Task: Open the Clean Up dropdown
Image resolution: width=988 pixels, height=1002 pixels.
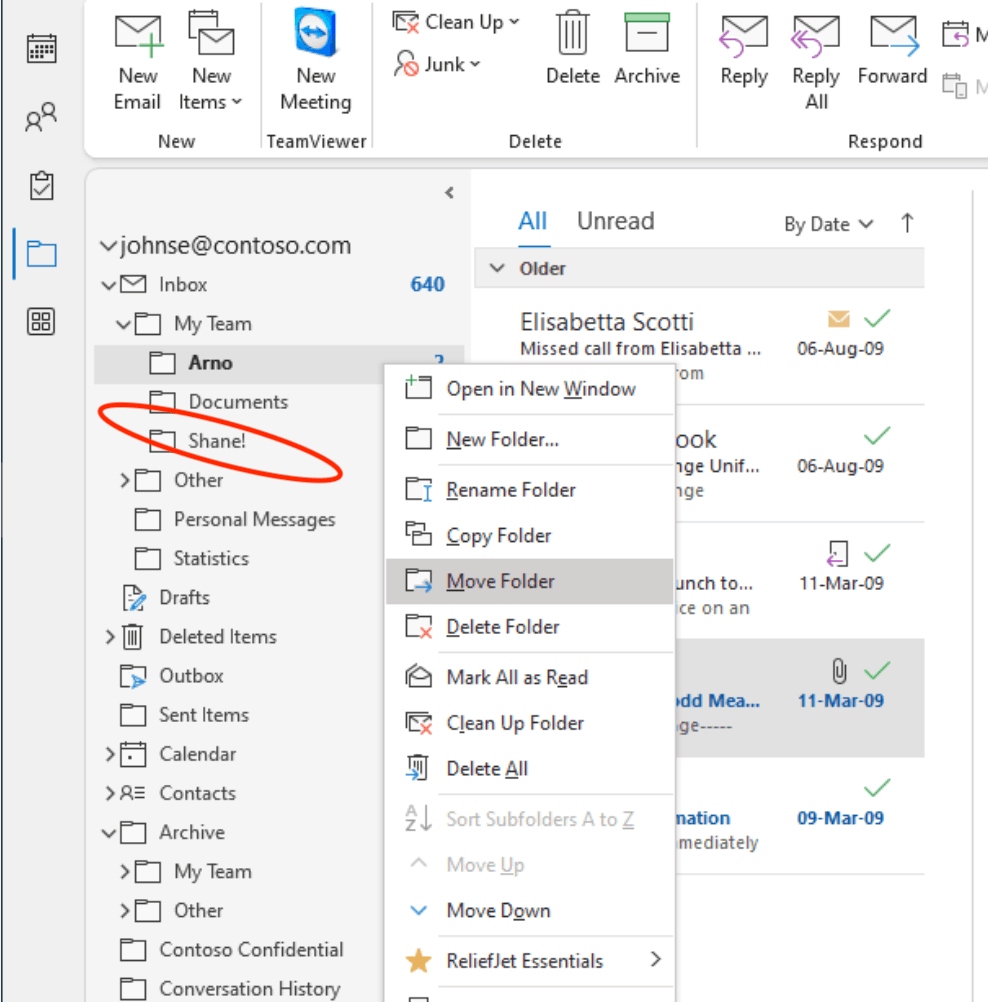Action: [456, 22]
